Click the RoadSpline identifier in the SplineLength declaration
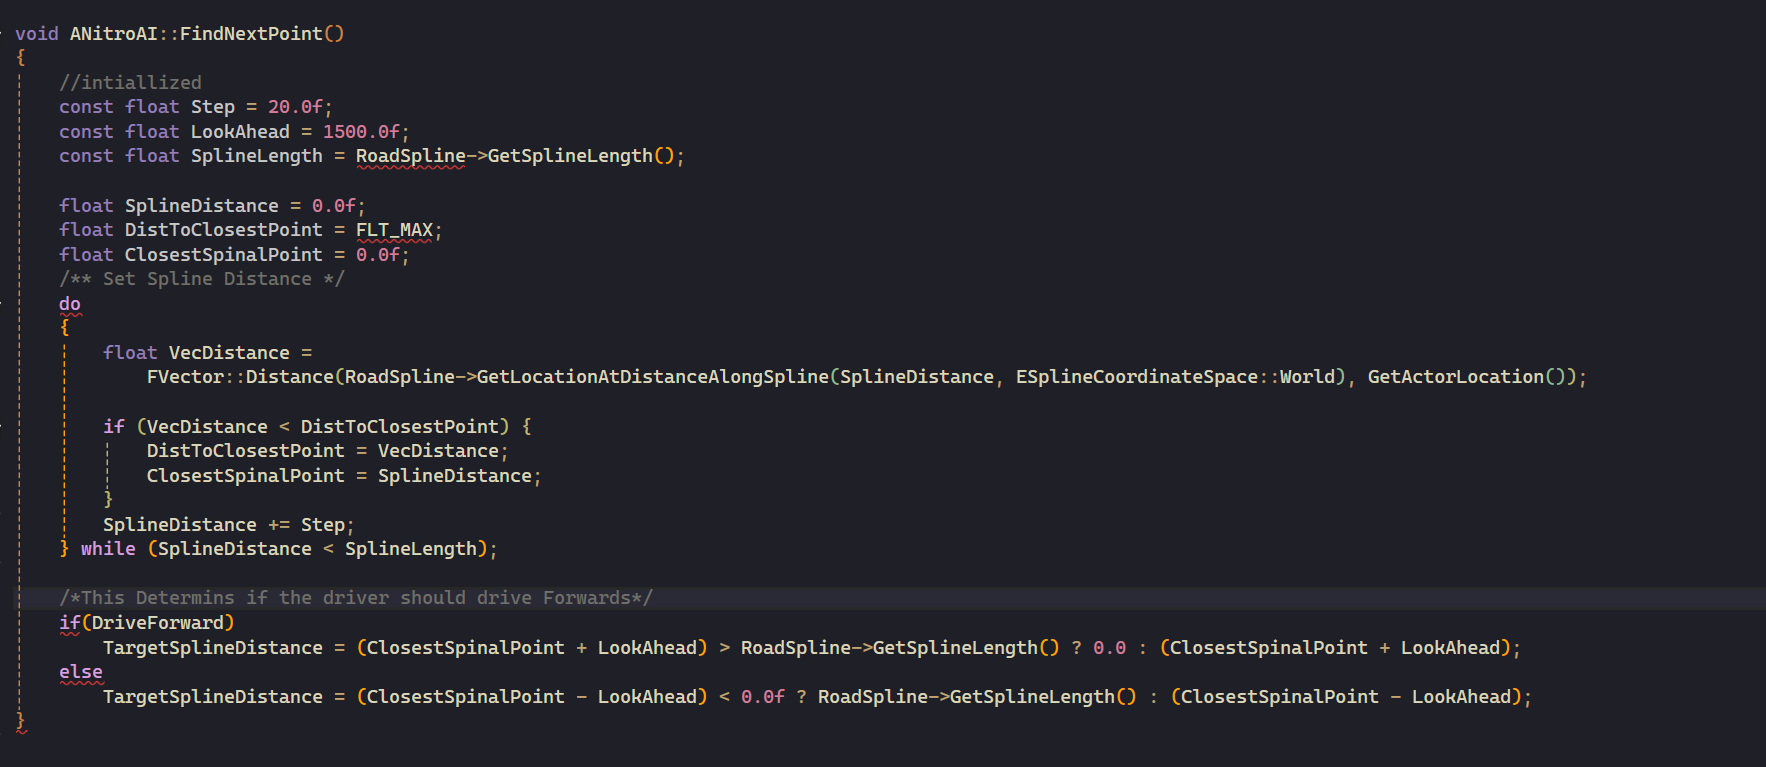1766x767 pixels. (411, 156)
